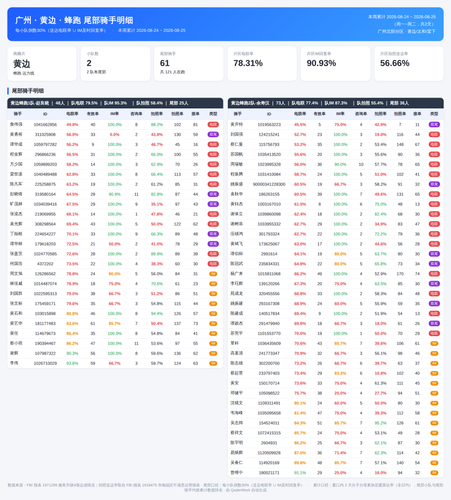Click the red type badge in row 225258875
Image resolution: width=451 pixels, height=500 pixels.
click(213, 184)
